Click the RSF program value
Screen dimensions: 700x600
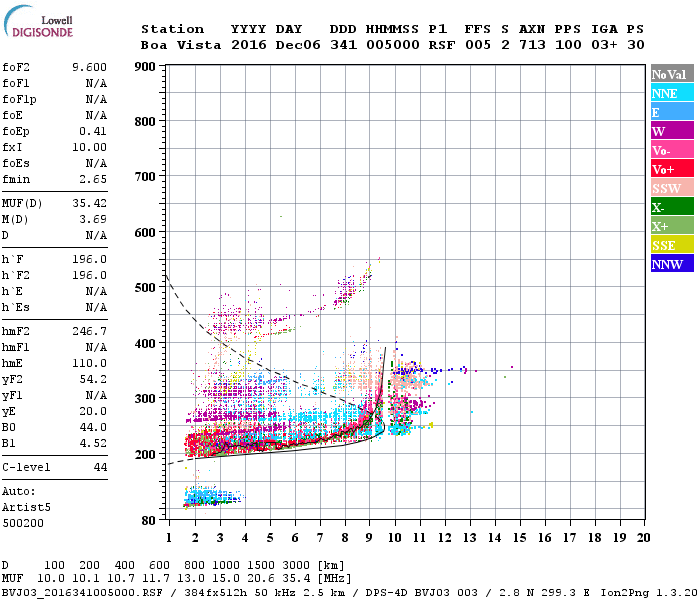pyautogui.click(x=442, y=45)
